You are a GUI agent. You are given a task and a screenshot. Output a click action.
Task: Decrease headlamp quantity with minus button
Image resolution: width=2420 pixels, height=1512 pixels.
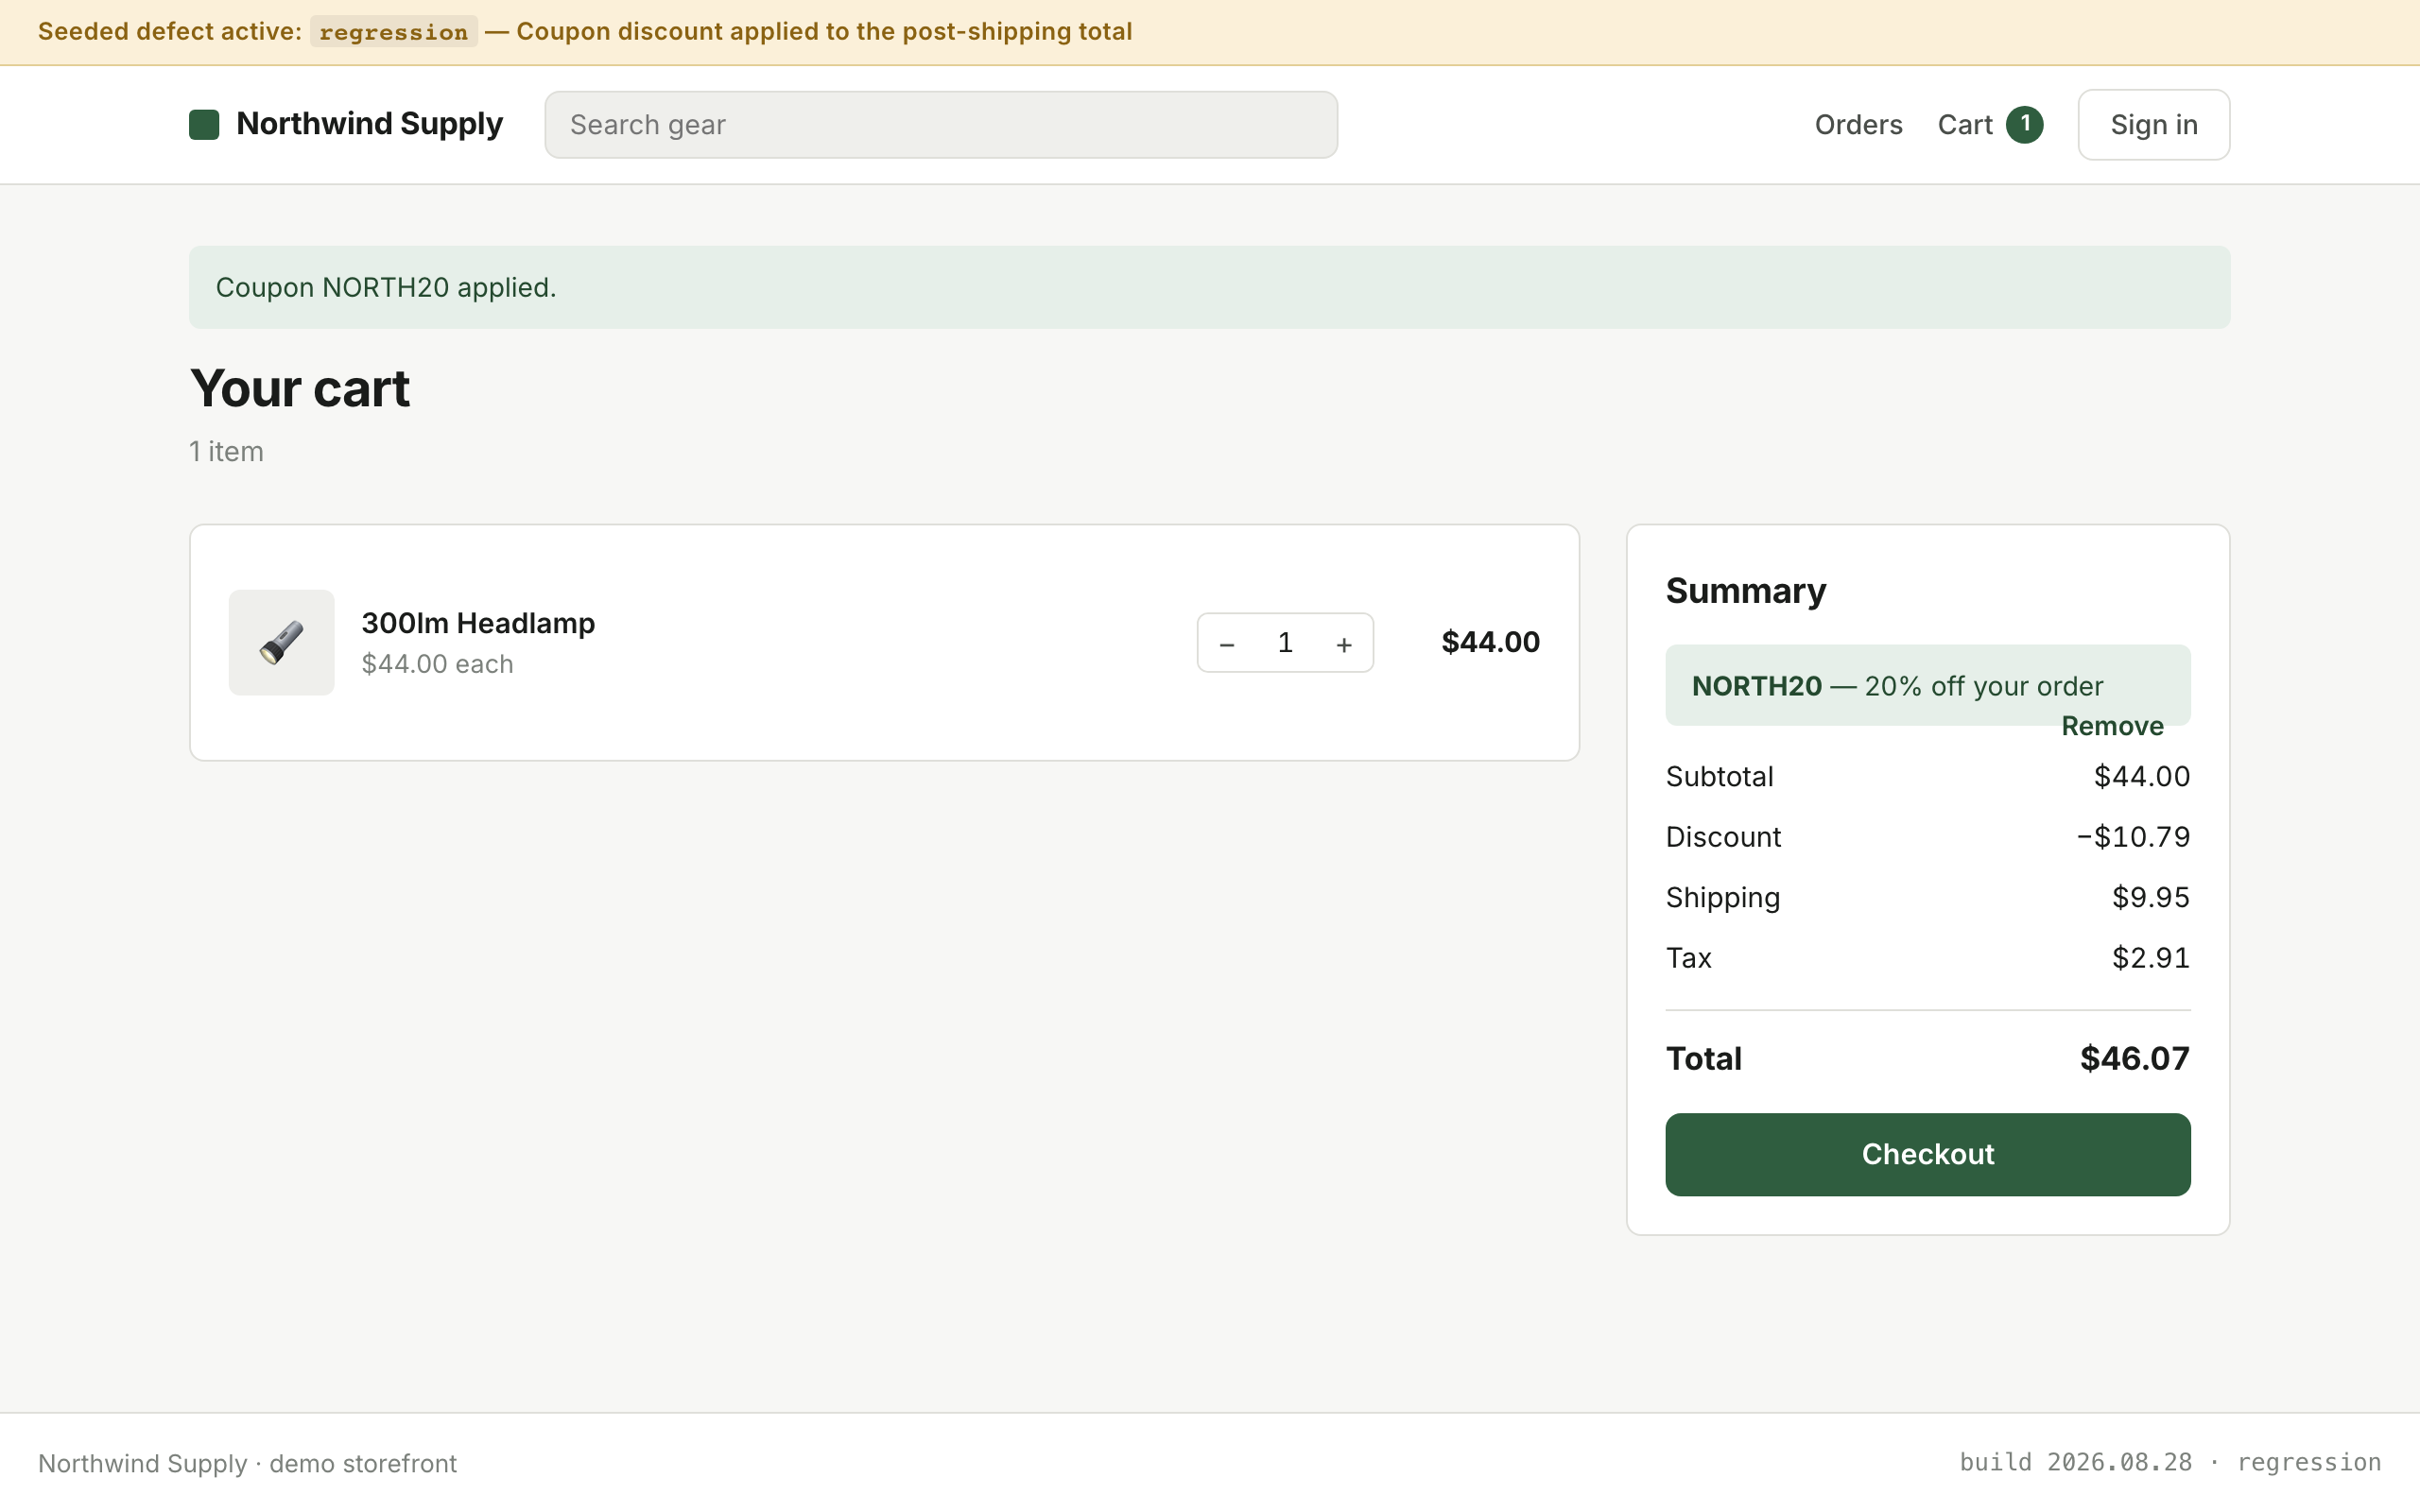tap(1227, 643)
